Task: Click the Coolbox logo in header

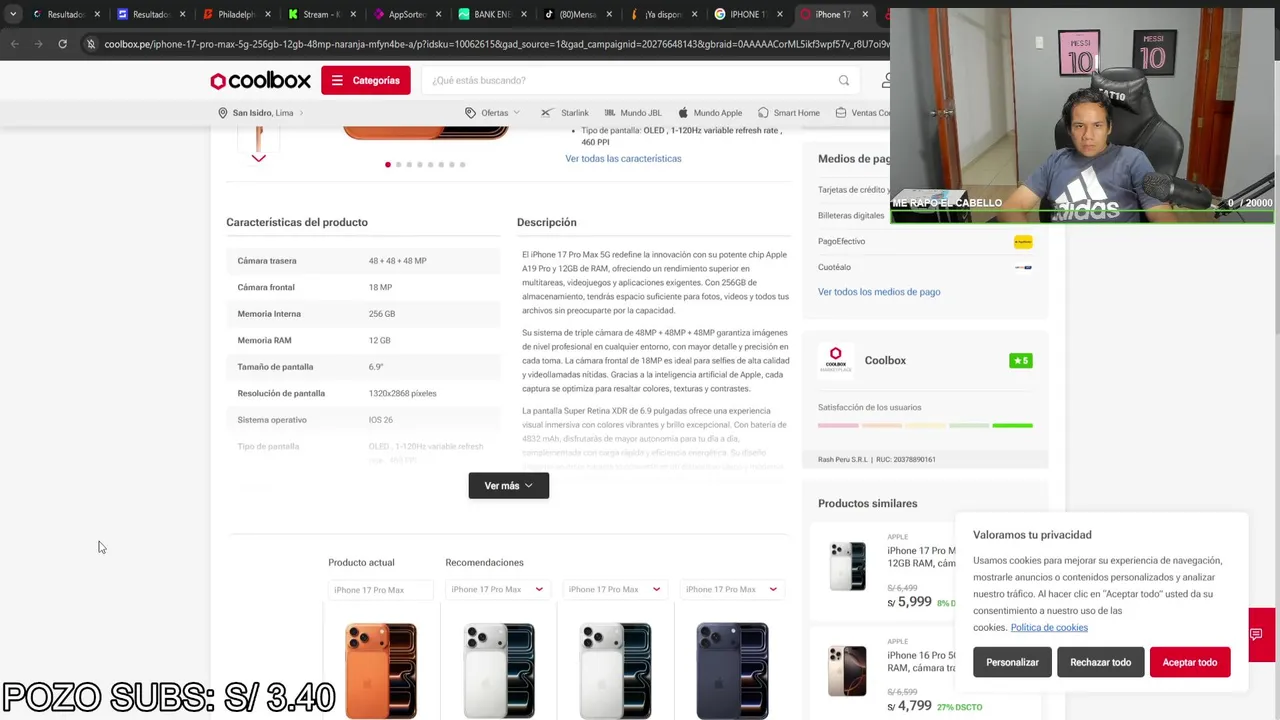Action: pos(260,81)
